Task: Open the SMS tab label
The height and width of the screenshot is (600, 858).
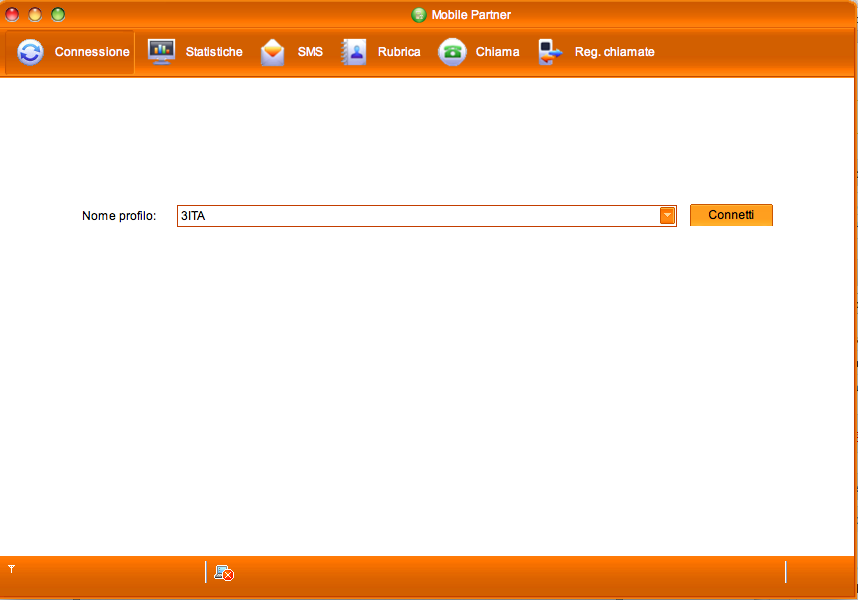Action: [310, 52]
